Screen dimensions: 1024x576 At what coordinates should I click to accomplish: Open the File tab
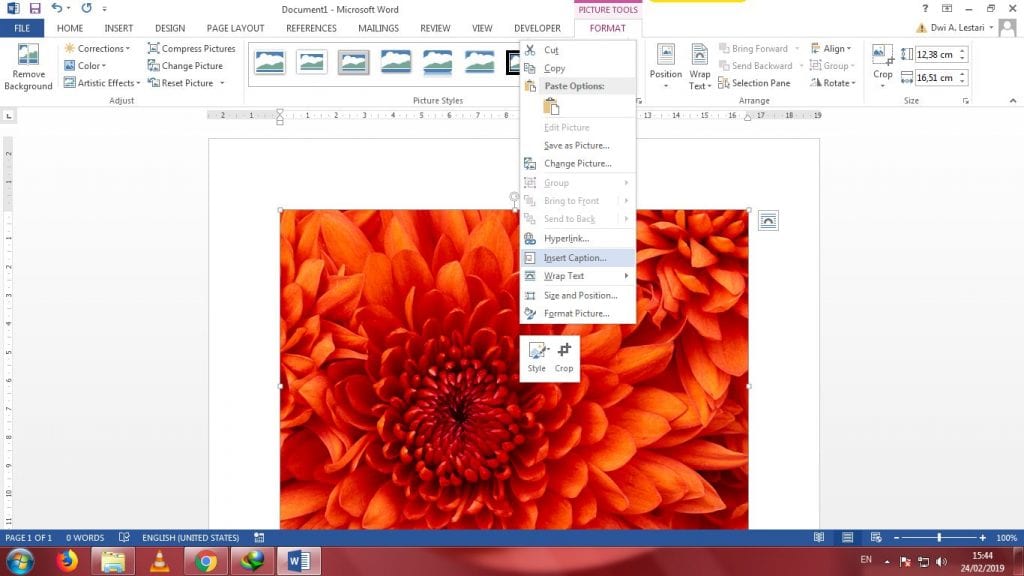point(22,28)
